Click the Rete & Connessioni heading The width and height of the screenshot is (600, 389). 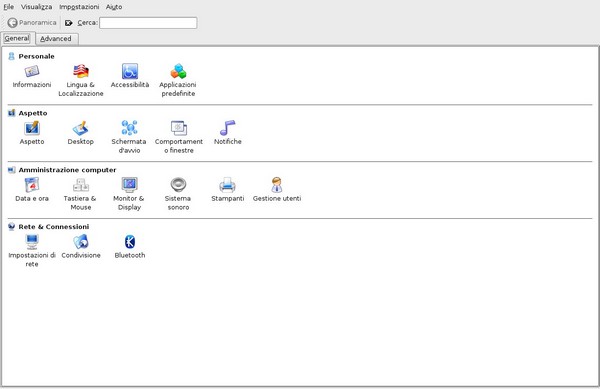coord(54,227)
